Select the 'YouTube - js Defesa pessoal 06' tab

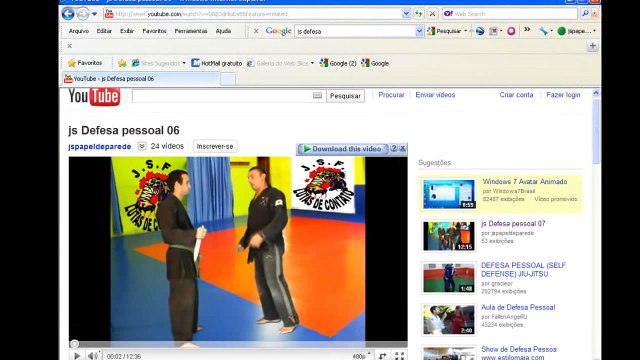(141, 78)
